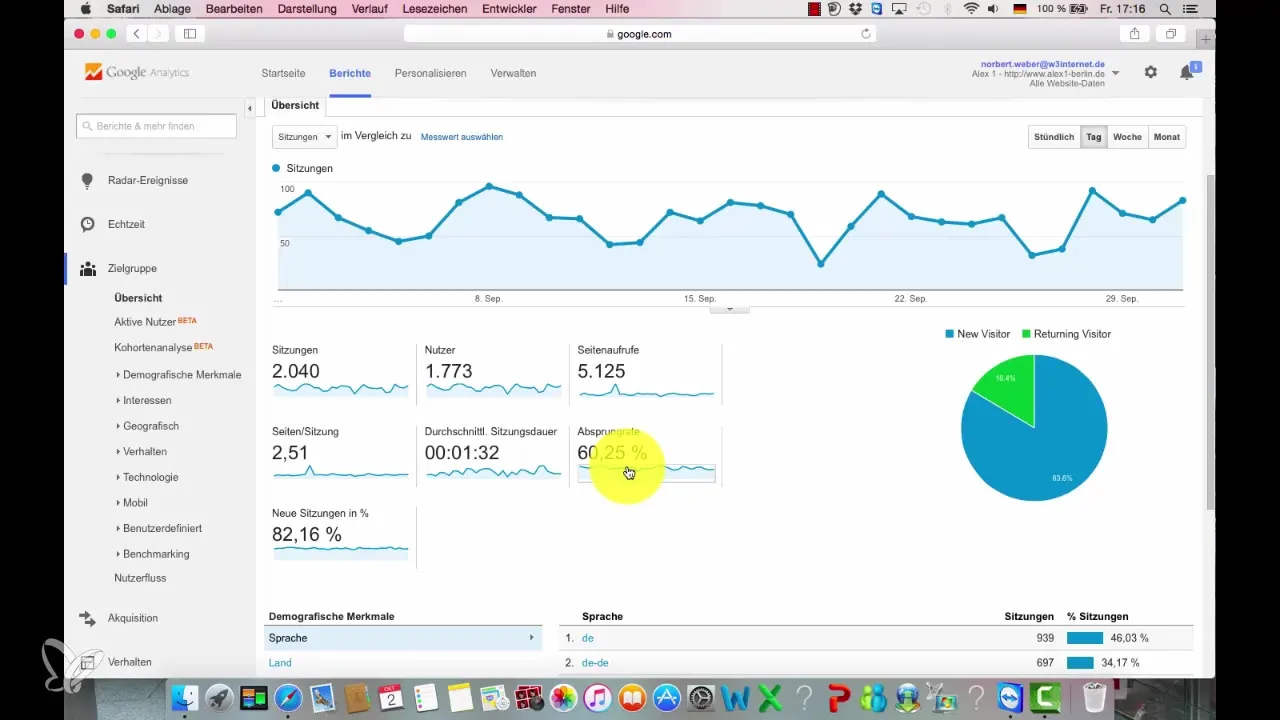The image size is (1280, 720).
Task: Switch graph to Tag view
Action: pyautogui.click(x=1093, y=137)
